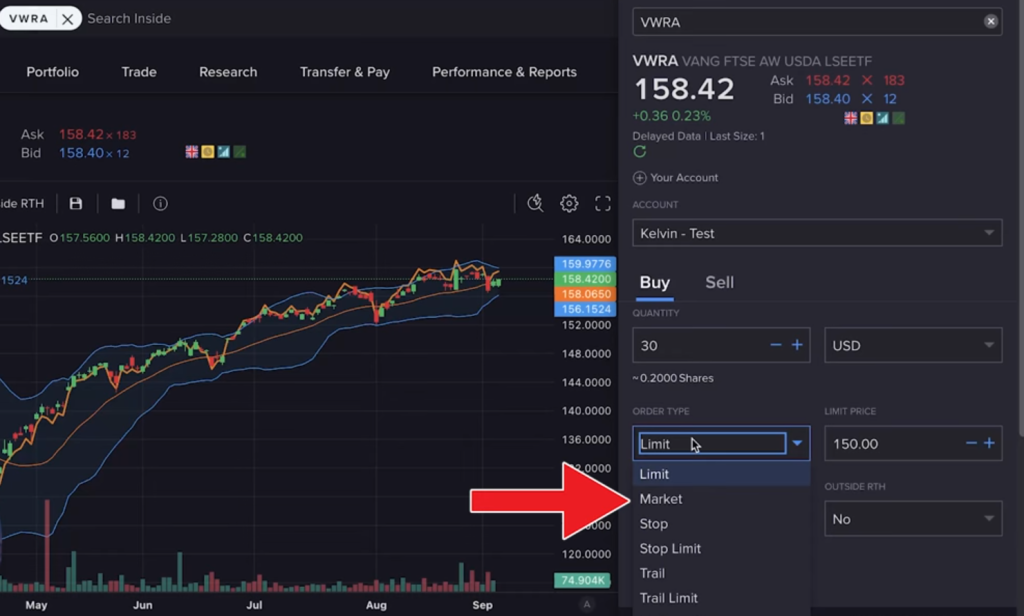
Task: Open the Portfolio menu
Action: point(52,72)
